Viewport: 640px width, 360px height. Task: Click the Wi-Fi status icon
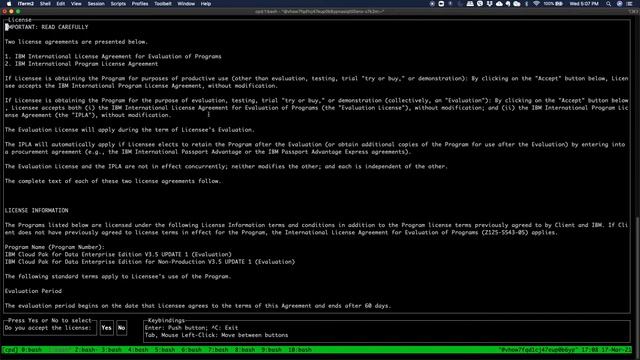pos(536,4)
